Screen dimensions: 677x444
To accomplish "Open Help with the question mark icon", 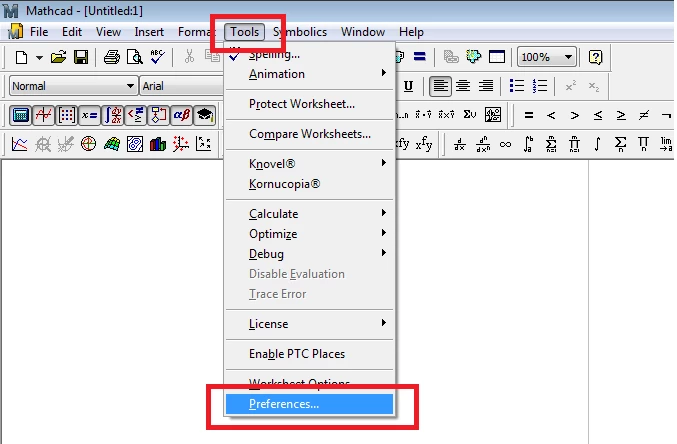I will coord(595,57).
